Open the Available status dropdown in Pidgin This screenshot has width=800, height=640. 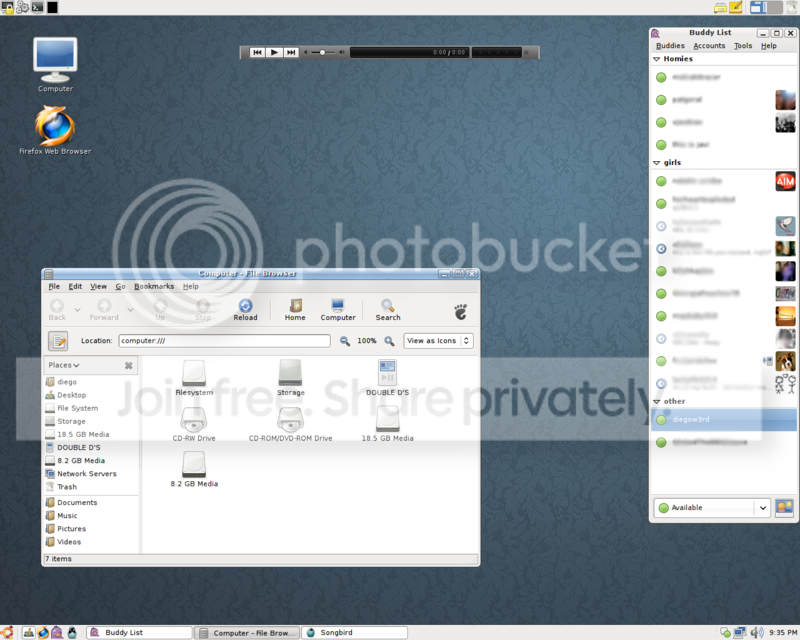711,508
